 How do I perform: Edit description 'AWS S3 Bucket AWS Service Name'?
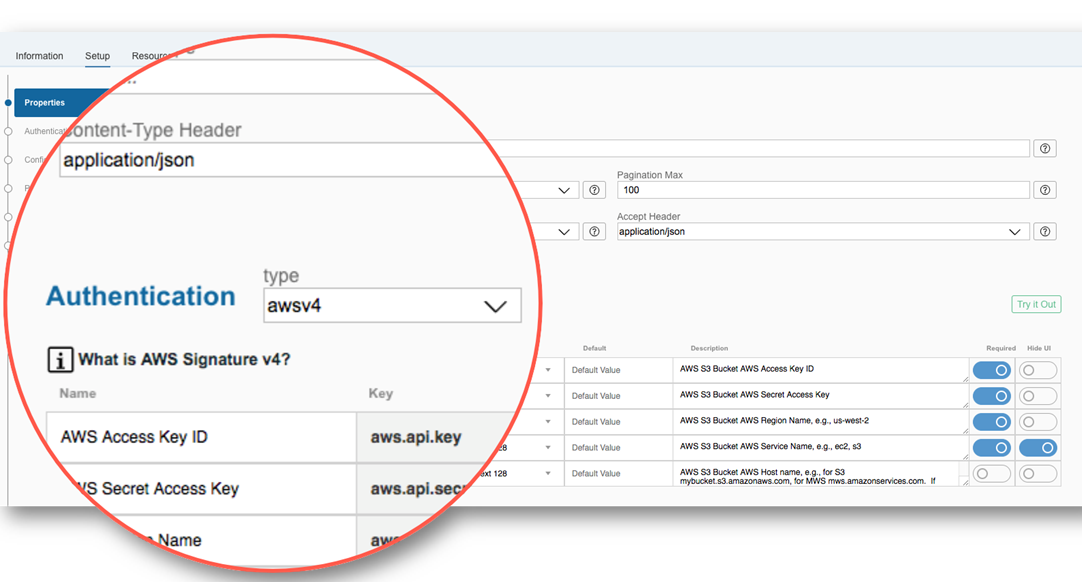[x=820, y=447]
